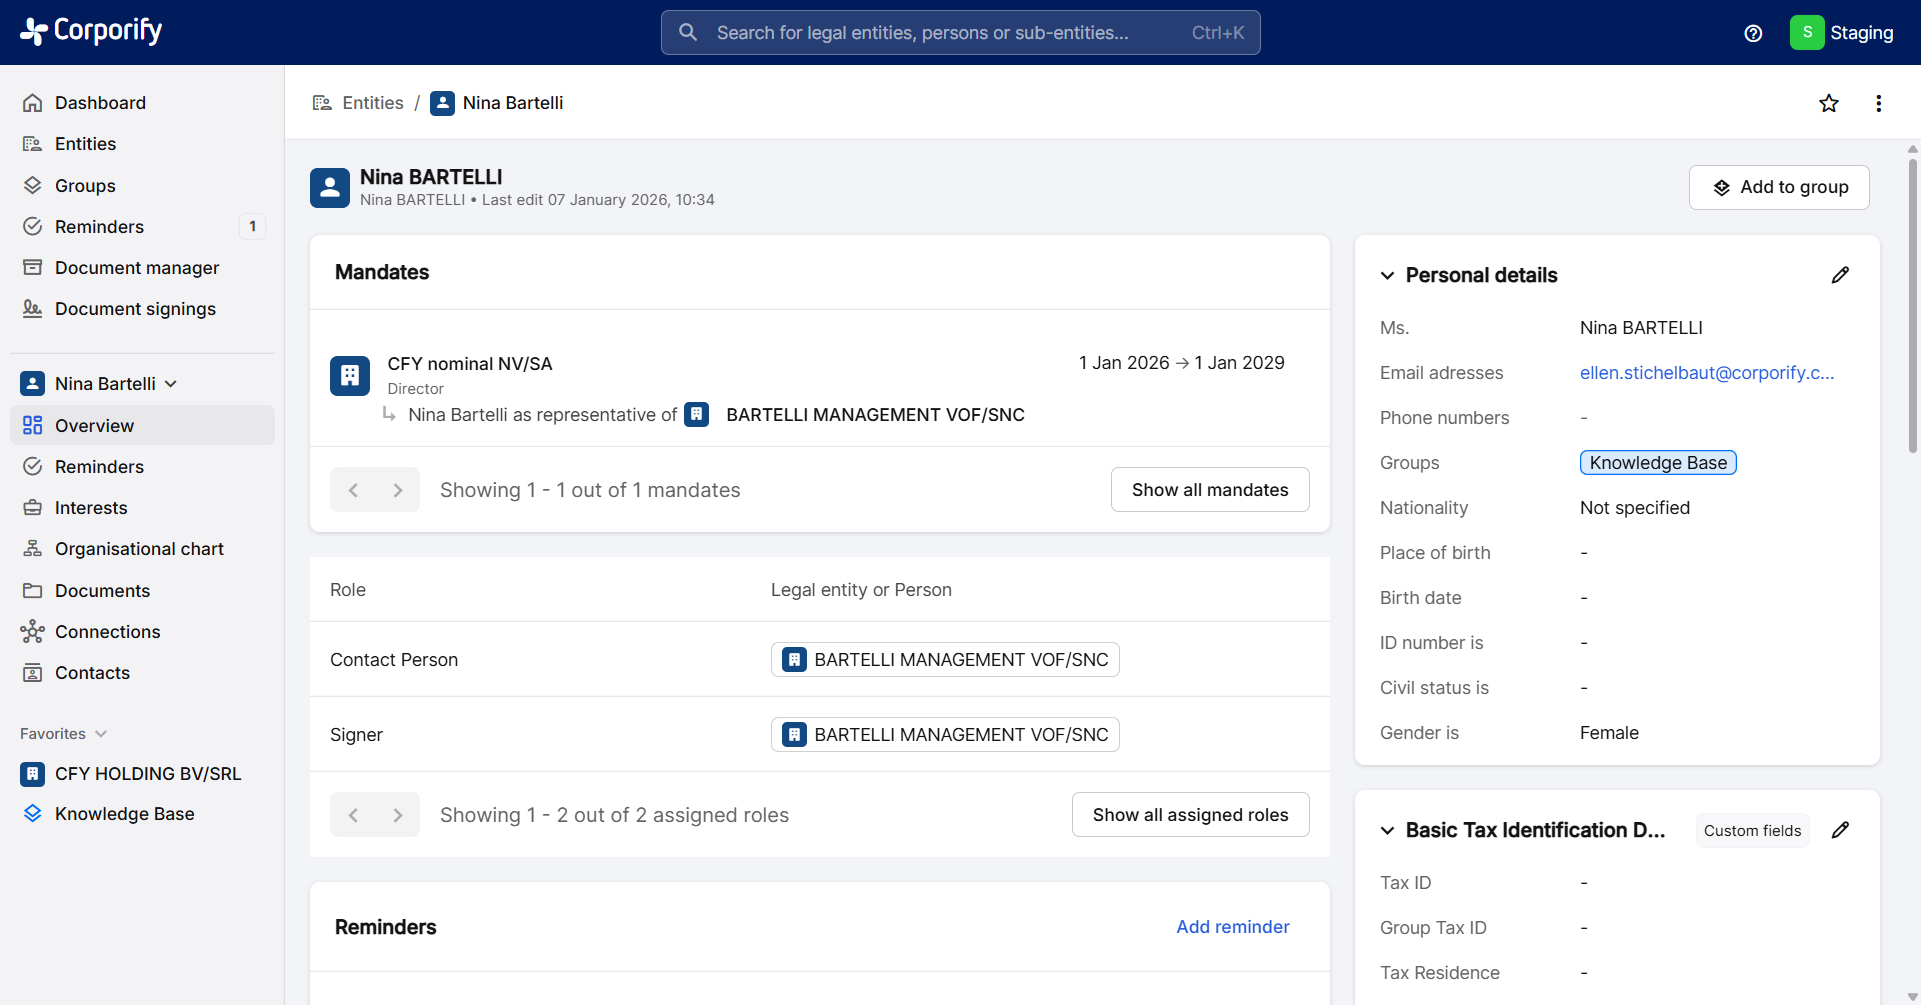Edit Personal details with the pencil icon
This screenshot has height=1005, width=1921.
point(1839,275)
